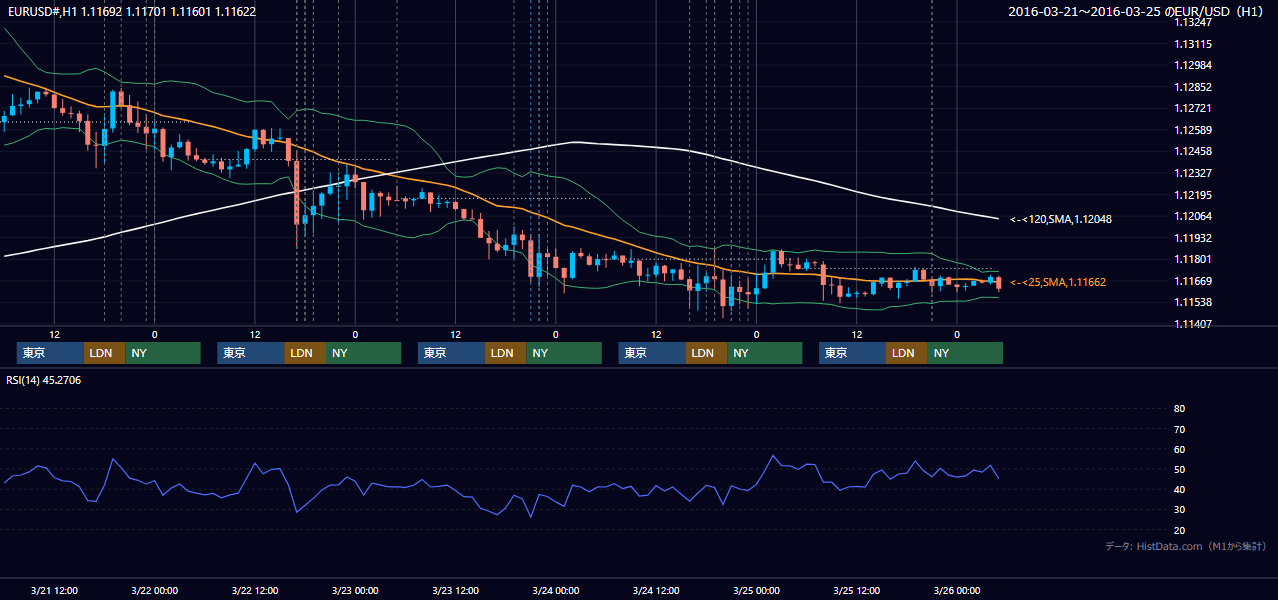Image resolution: width=1278 pixels, height=600 pixels.
Task: Click price axis label 1.12064
Action: (x=1193, y=216)
